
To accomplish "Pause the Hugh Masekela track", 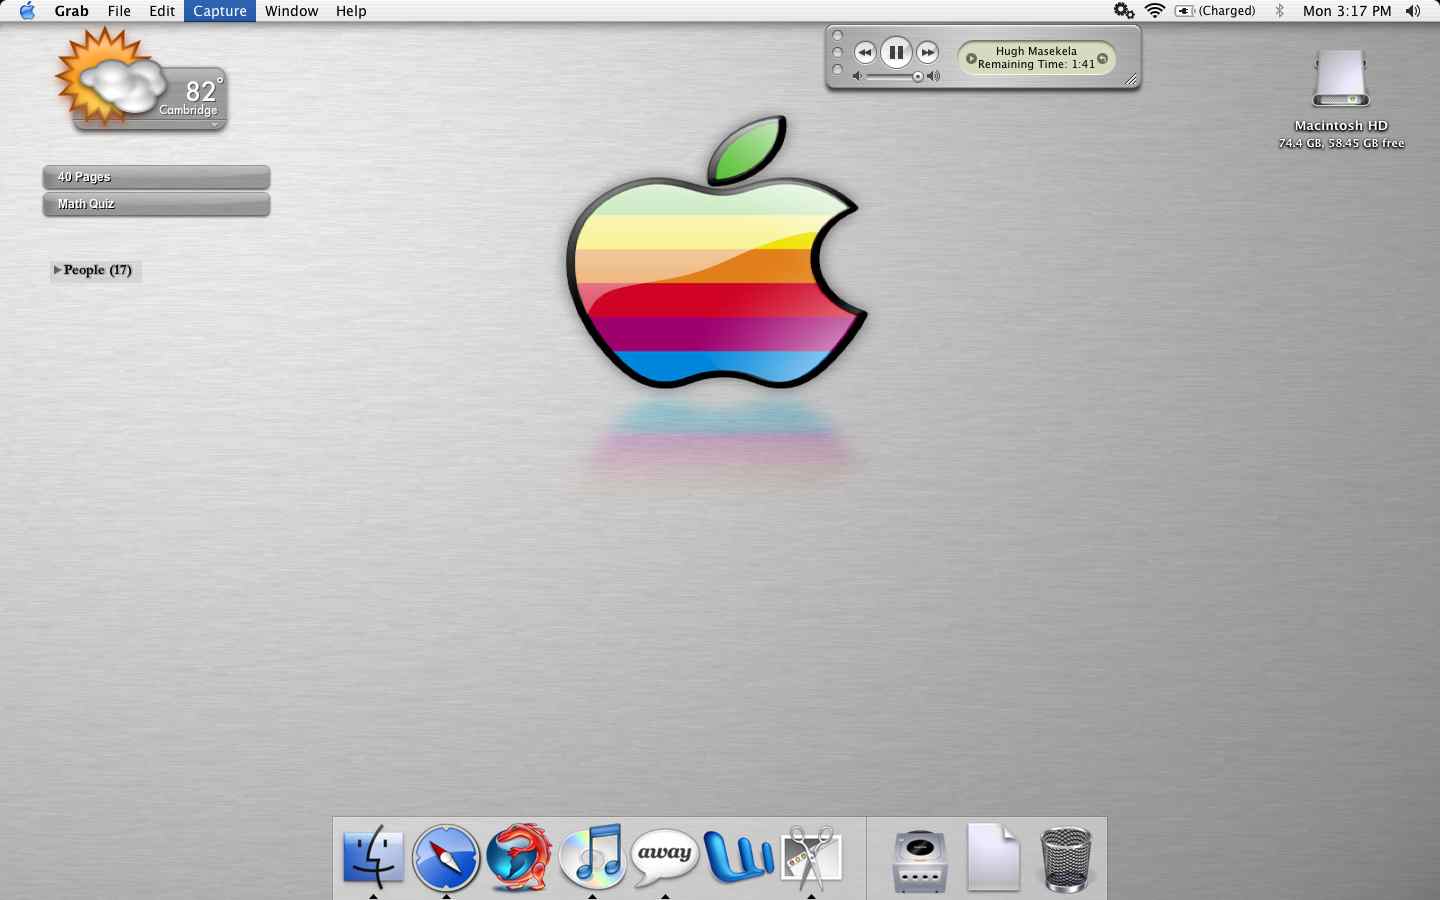I will pyautogui.click(x=896, y=52).
